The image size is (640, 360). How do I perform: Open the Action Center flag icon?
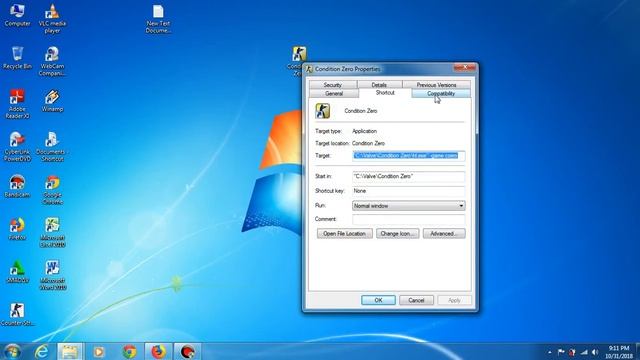click(x=561, y=352)
